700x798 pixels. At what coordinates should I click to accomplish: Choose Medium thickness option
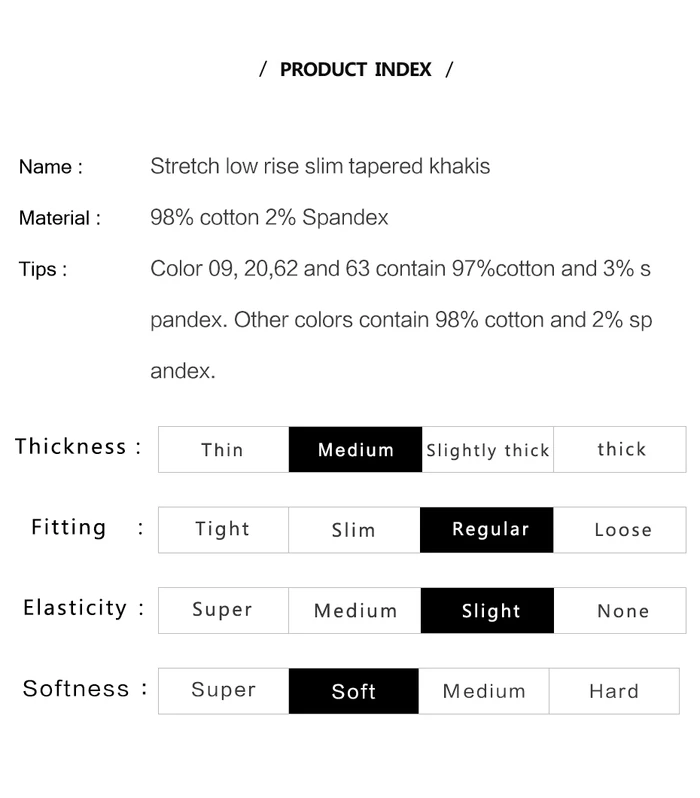[355, 450]
